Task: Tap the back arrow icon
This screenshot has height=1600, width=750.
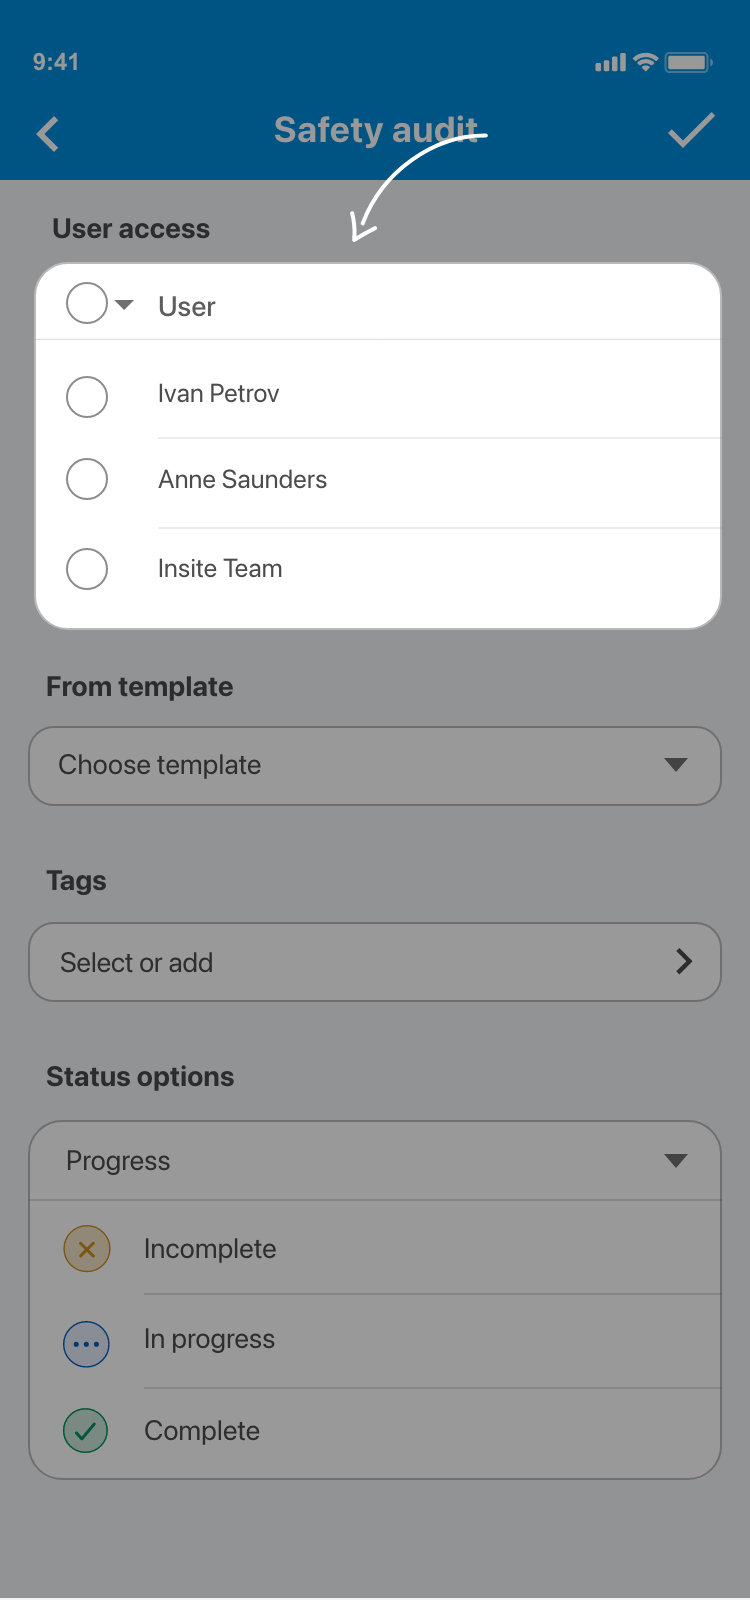Action: pyautogui.click(x=48, y=134)
